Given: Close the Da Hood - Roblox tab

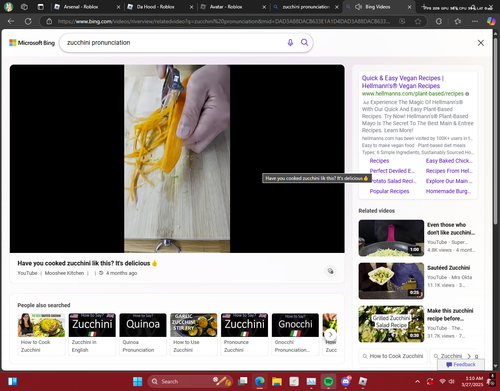Looking at the screenshot, I should point(191,7).
